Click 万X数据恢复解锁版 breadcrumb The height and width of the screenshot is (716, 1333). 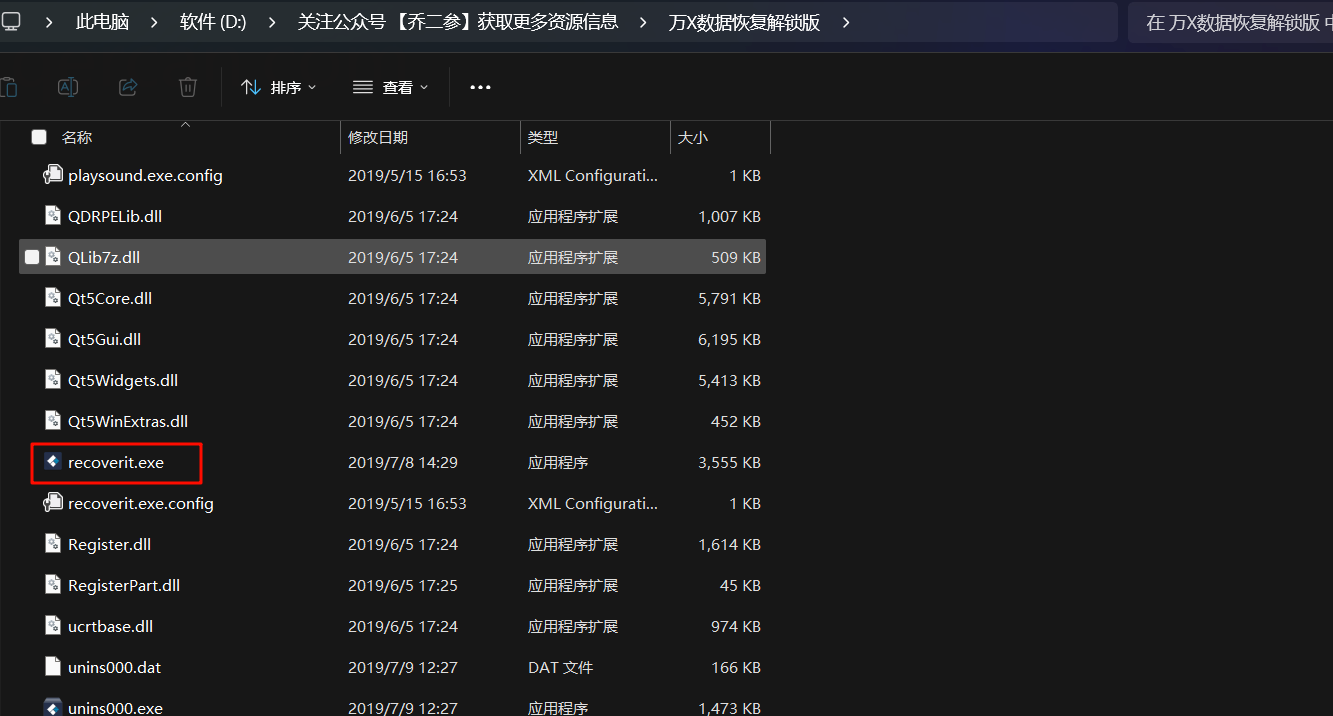pos(744,22)
